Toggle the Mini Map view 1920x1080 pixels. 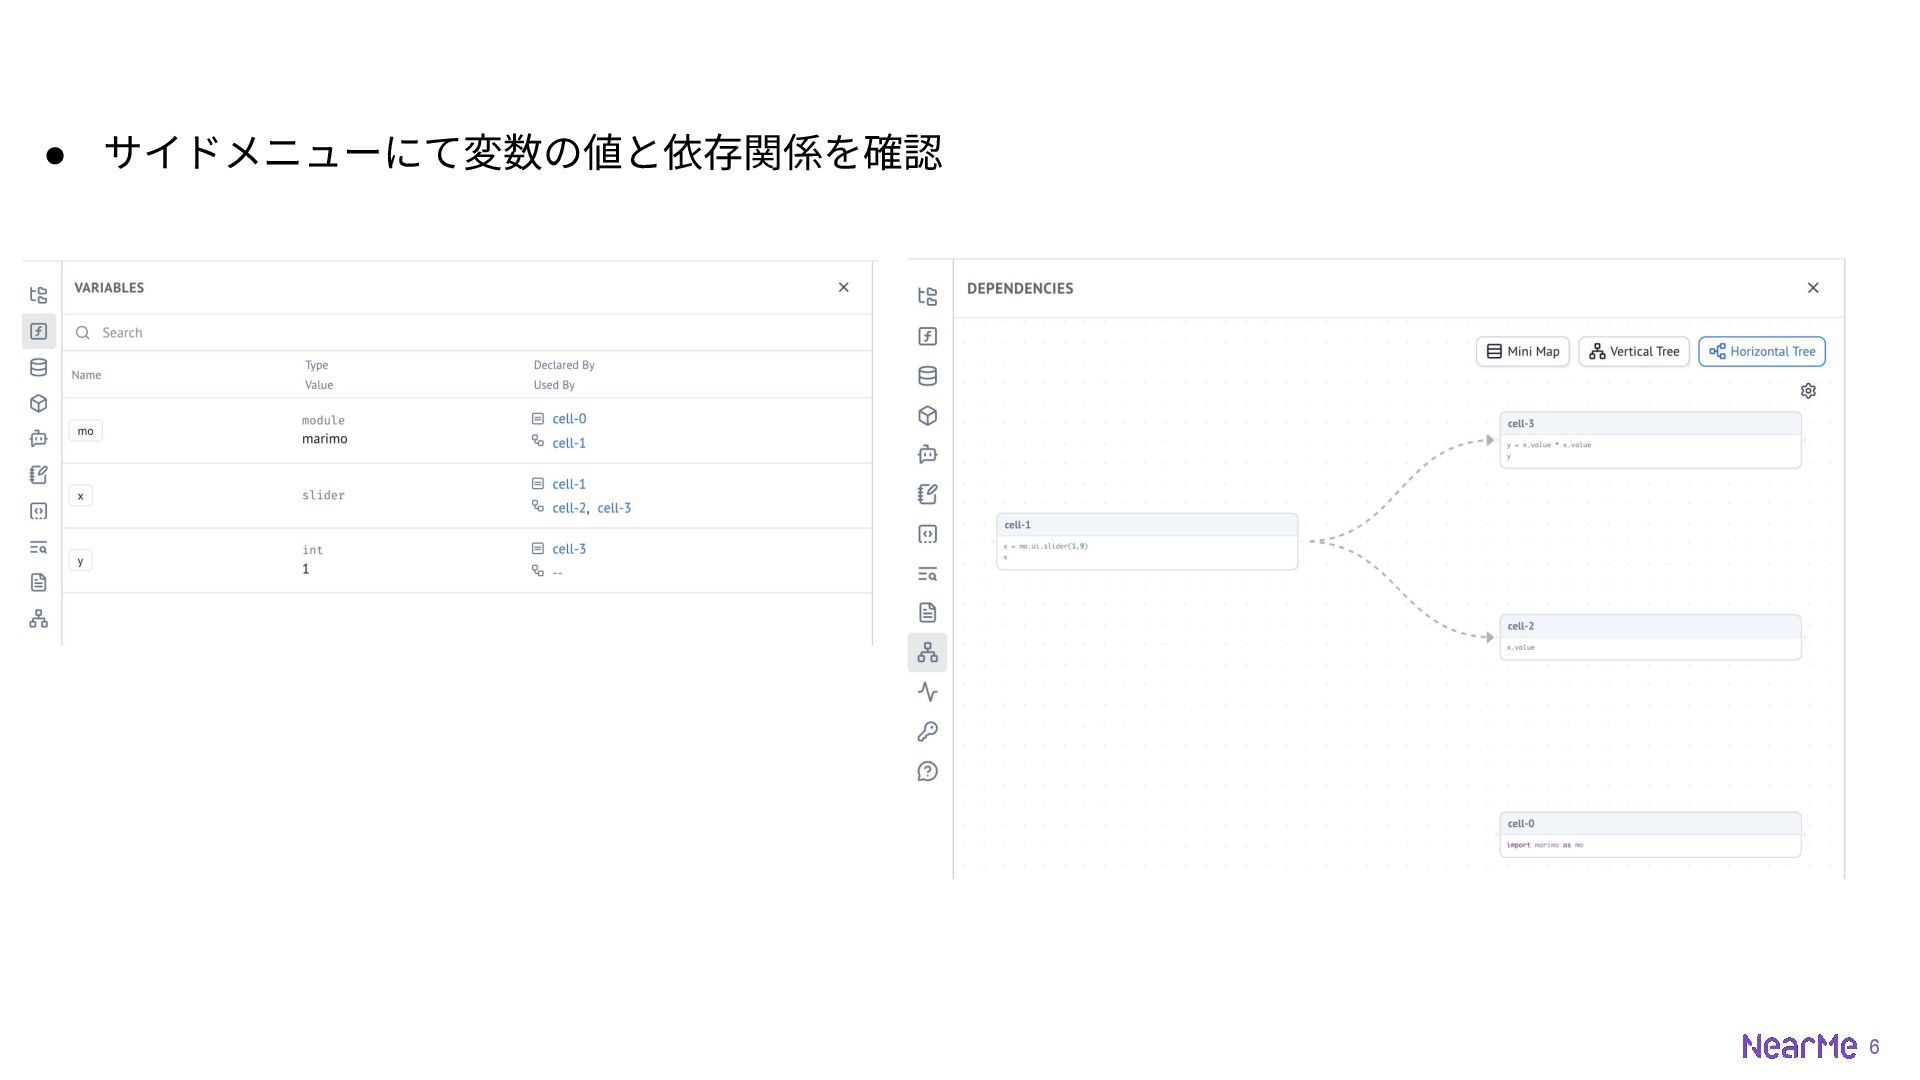1522,351
